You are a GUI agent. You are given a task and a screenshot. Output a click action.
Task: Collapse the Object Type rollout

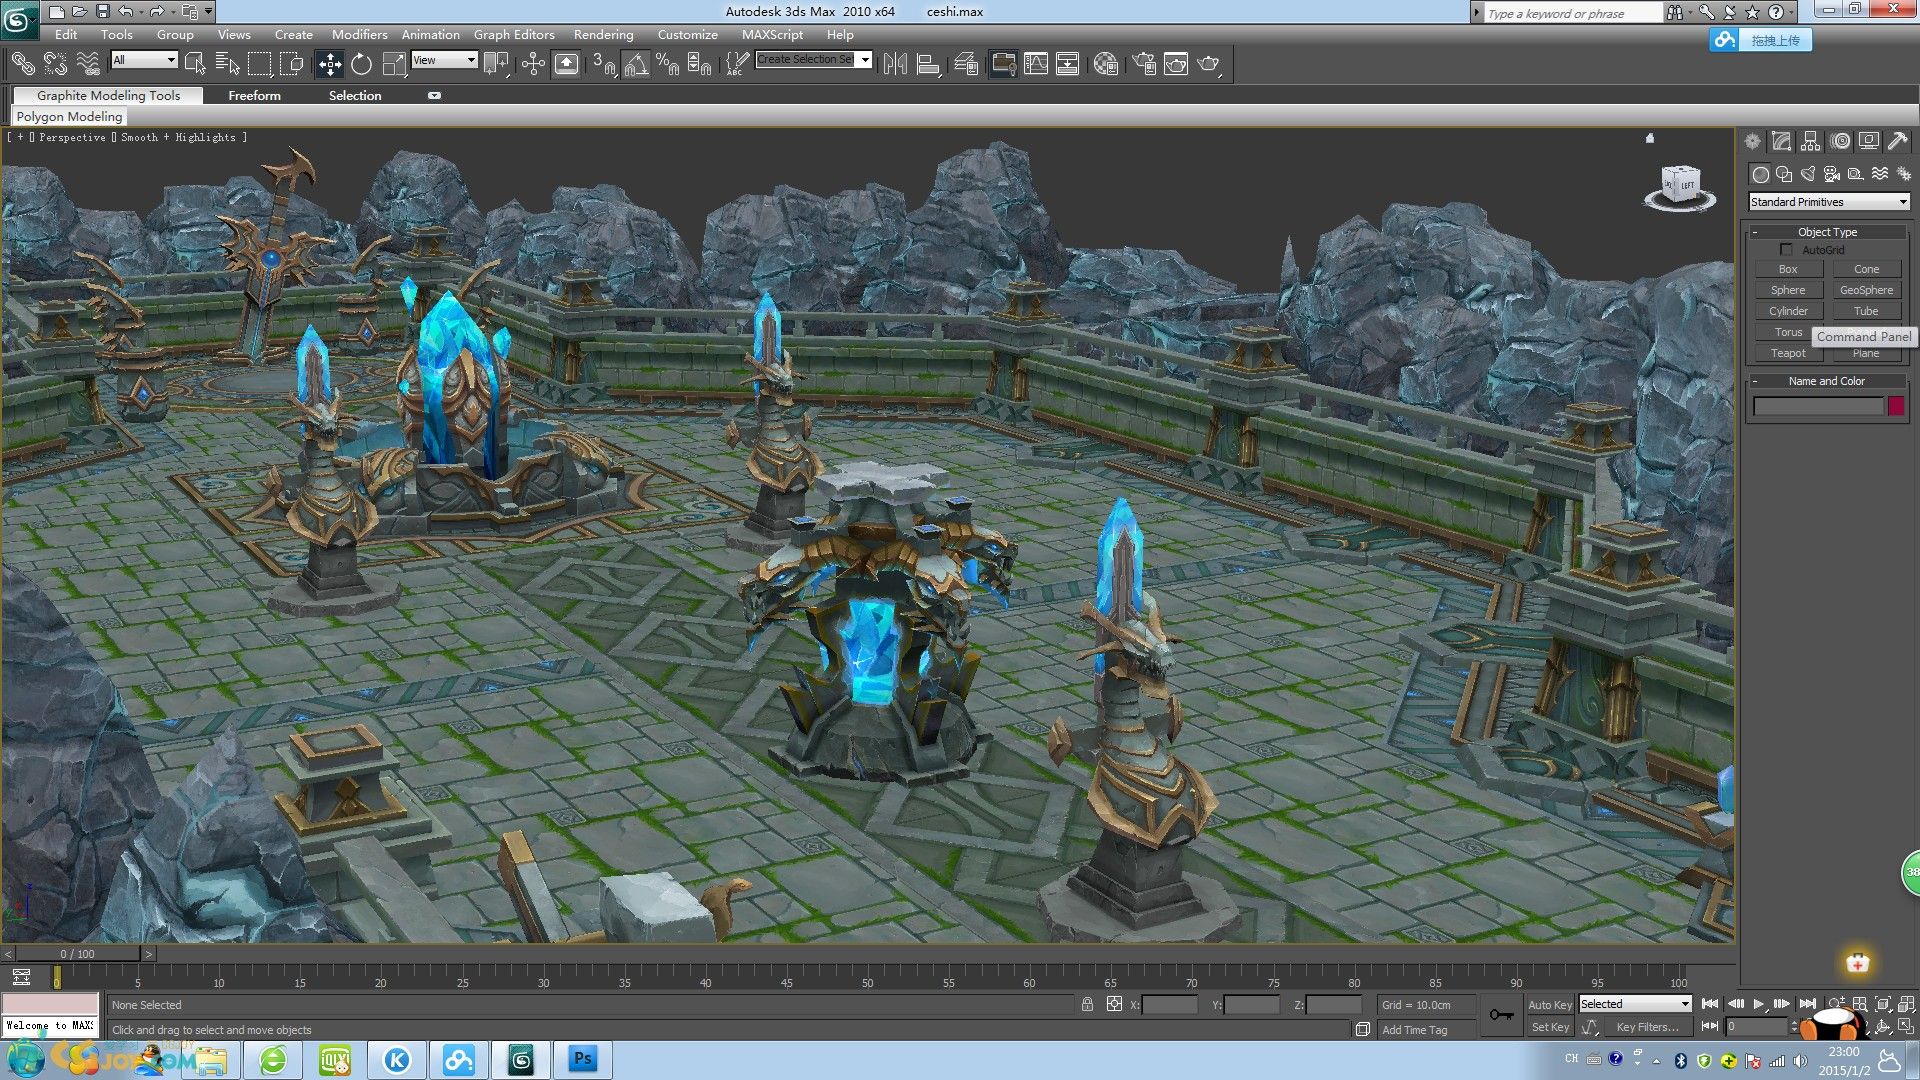click(1827, 232)
